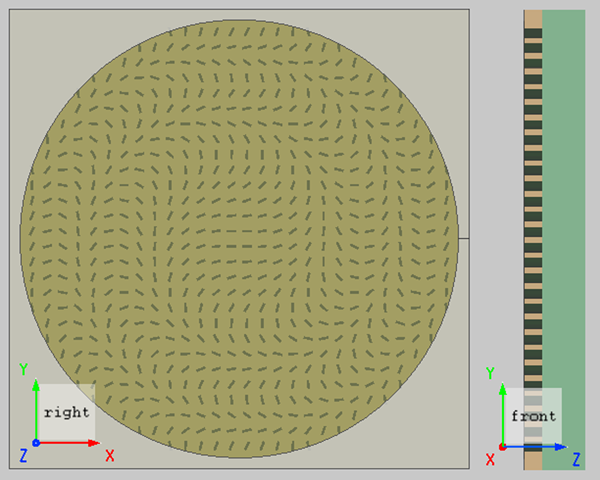
Task: Select blue Z axis arrow in front view
Action: pyautogui.click(x=536, y=447)
